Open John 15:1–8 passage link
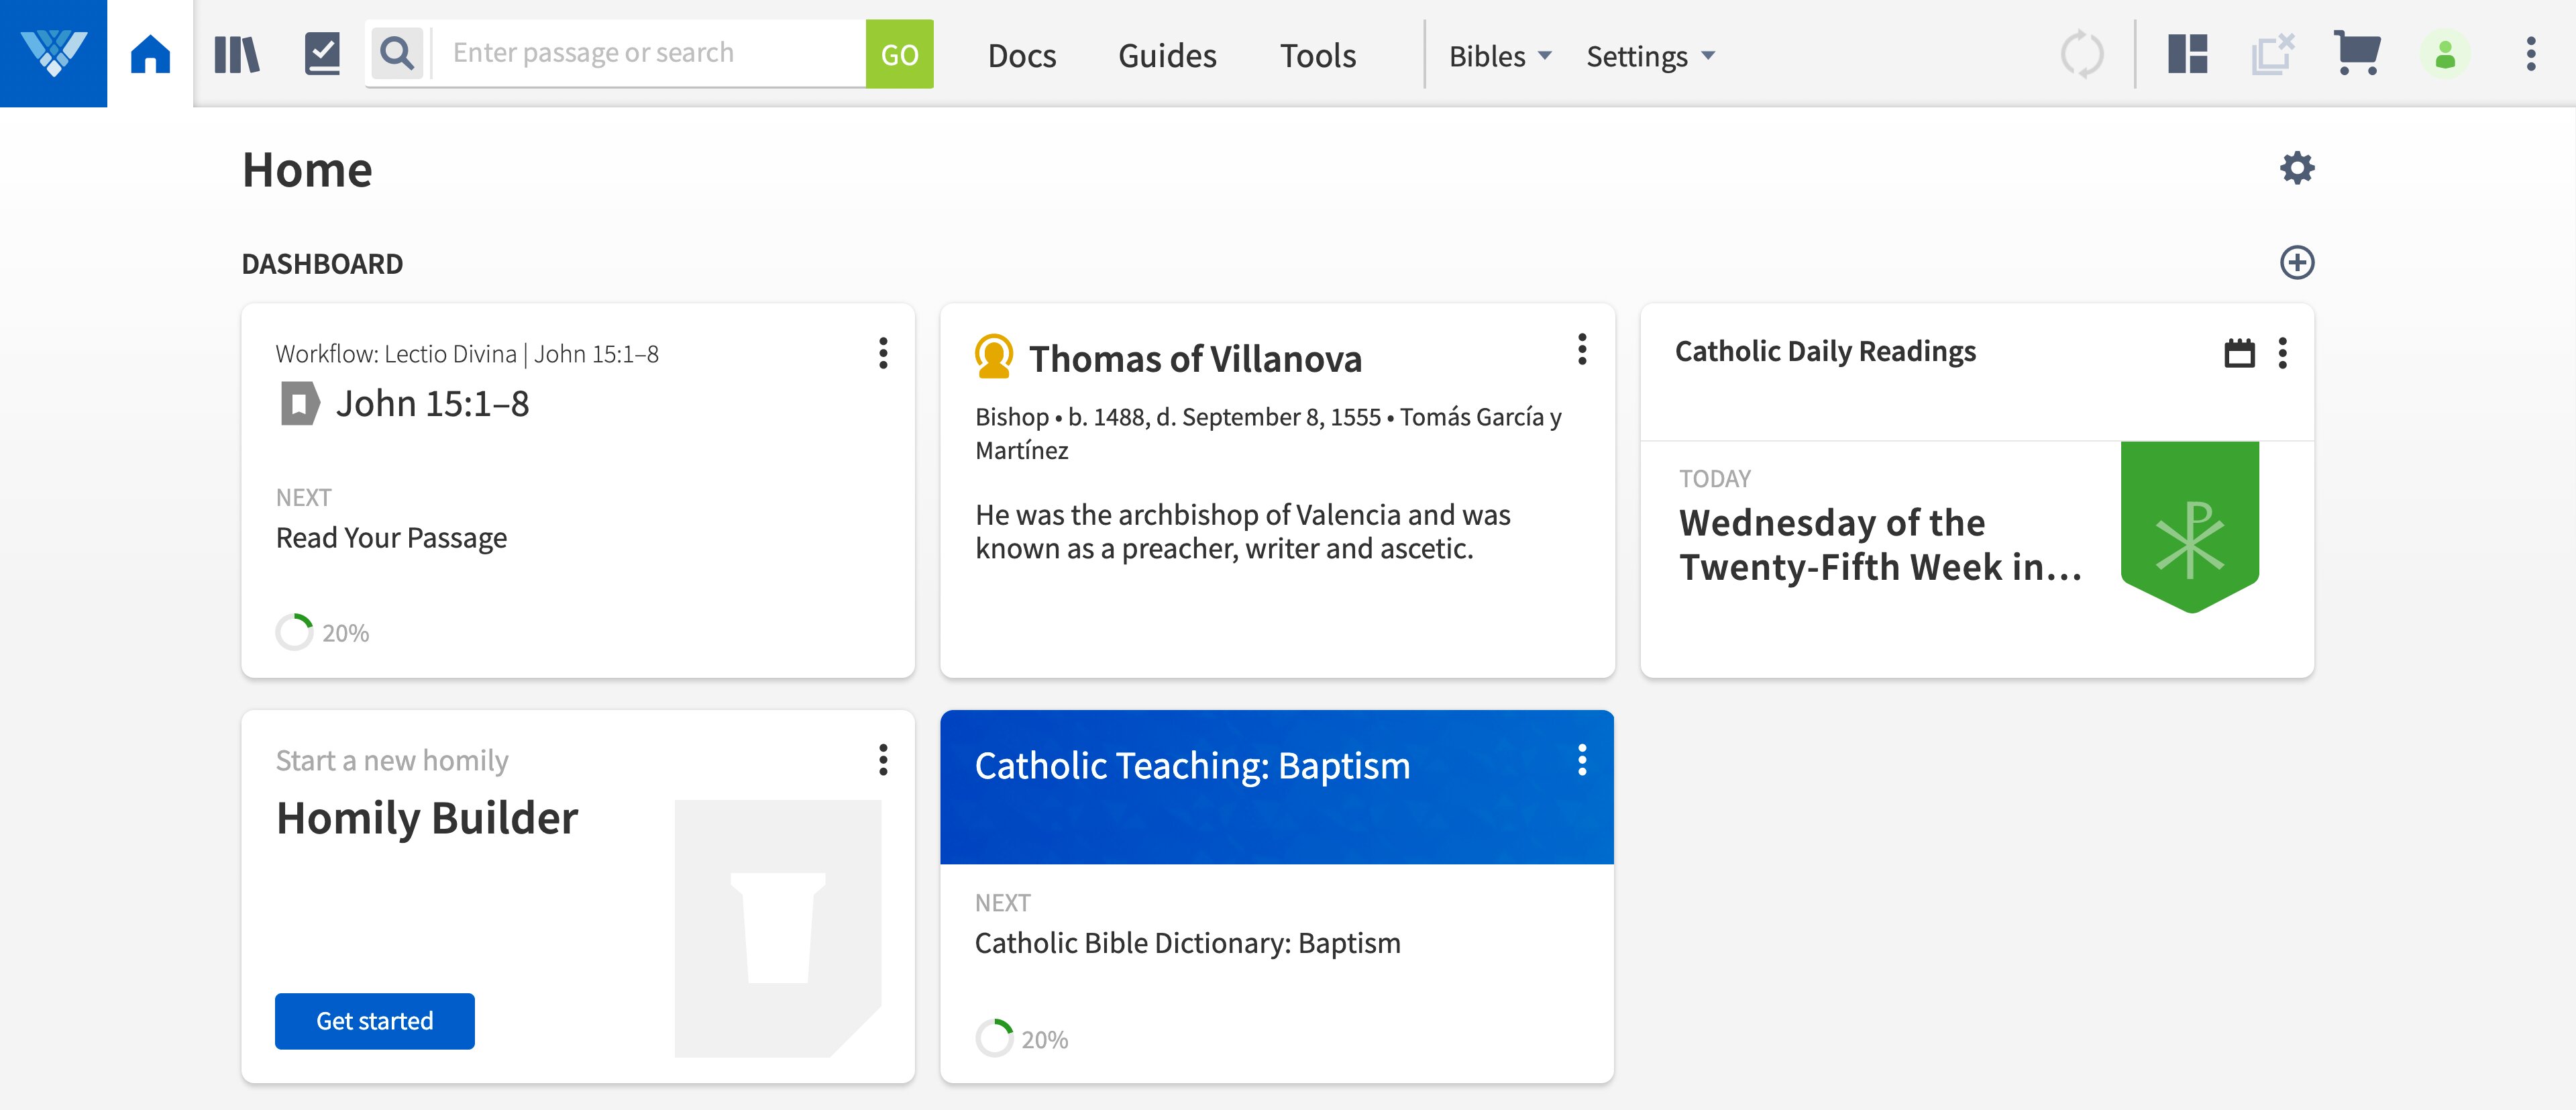The width and height of the screenshot is (2576, 1110). (432, 404)
